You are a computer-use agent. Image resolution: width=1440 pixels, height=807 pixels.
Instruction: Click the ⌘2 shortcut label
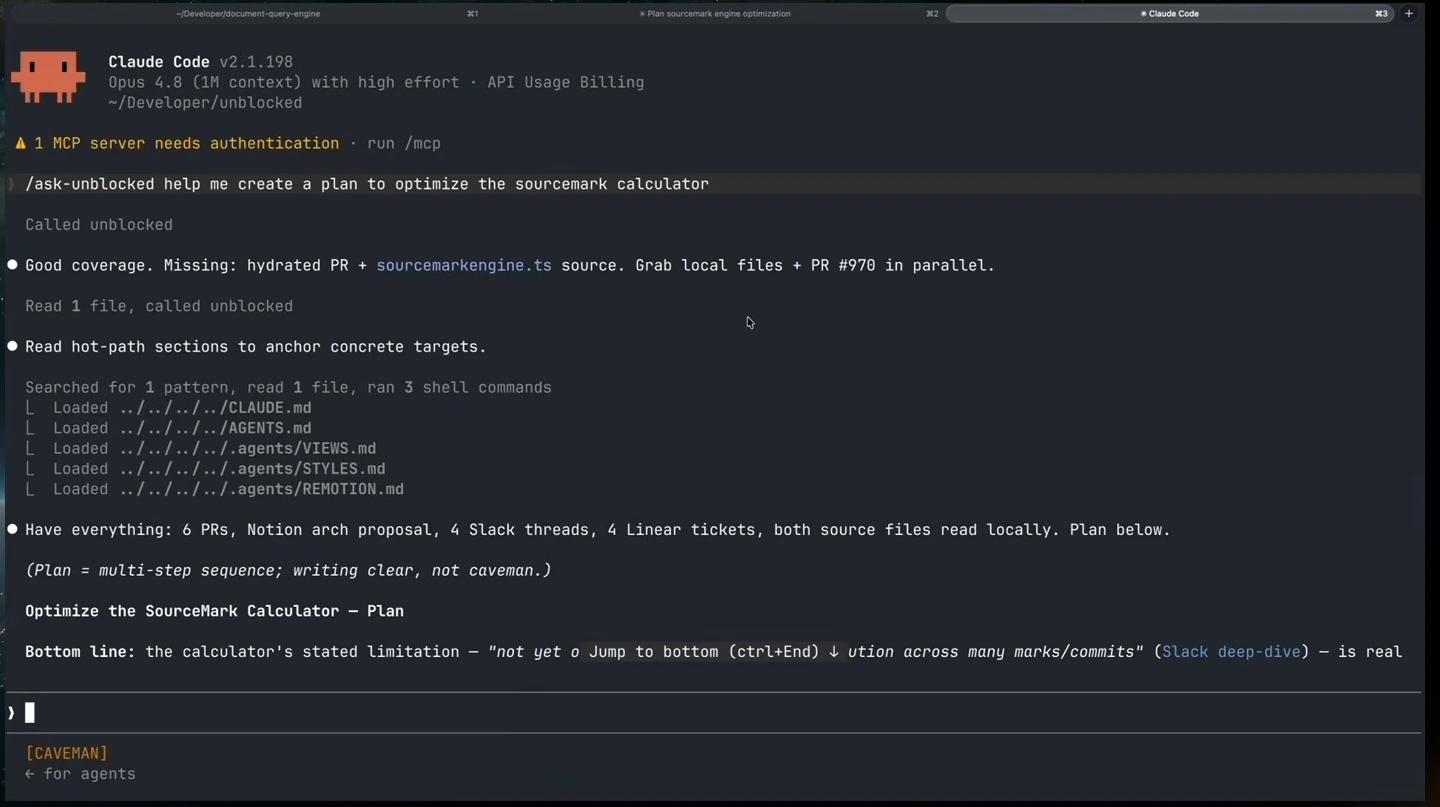(x=932, y=14)
